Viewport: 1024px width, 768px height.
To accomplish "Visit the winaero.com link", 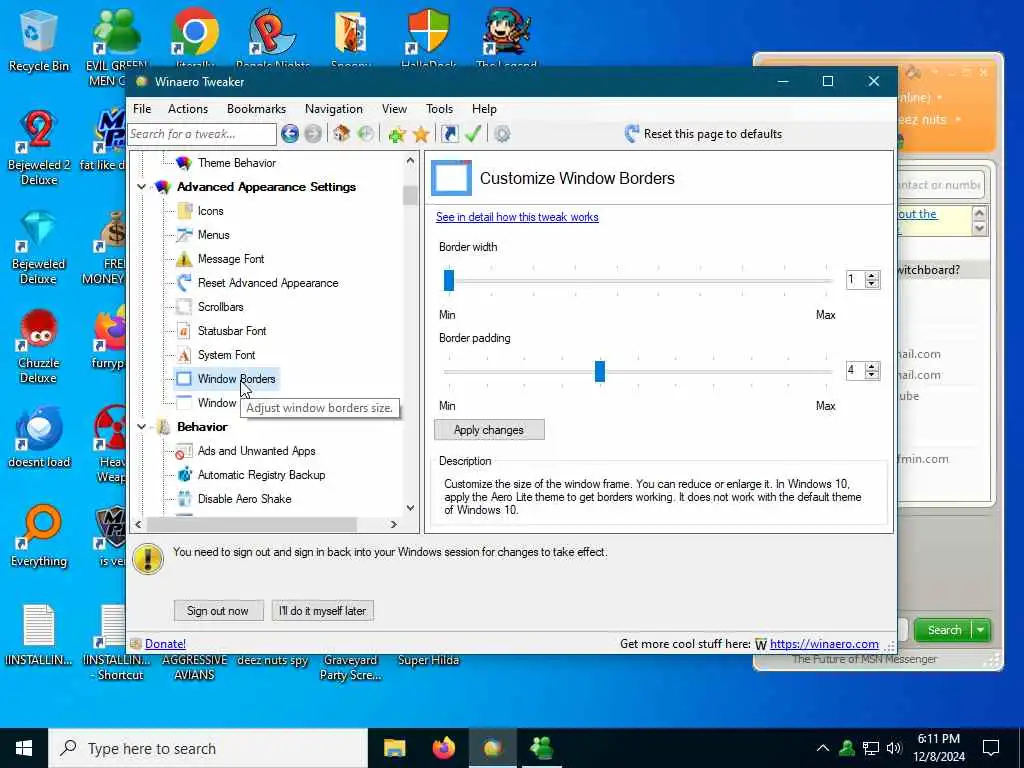I will click(x=824, y=644).
